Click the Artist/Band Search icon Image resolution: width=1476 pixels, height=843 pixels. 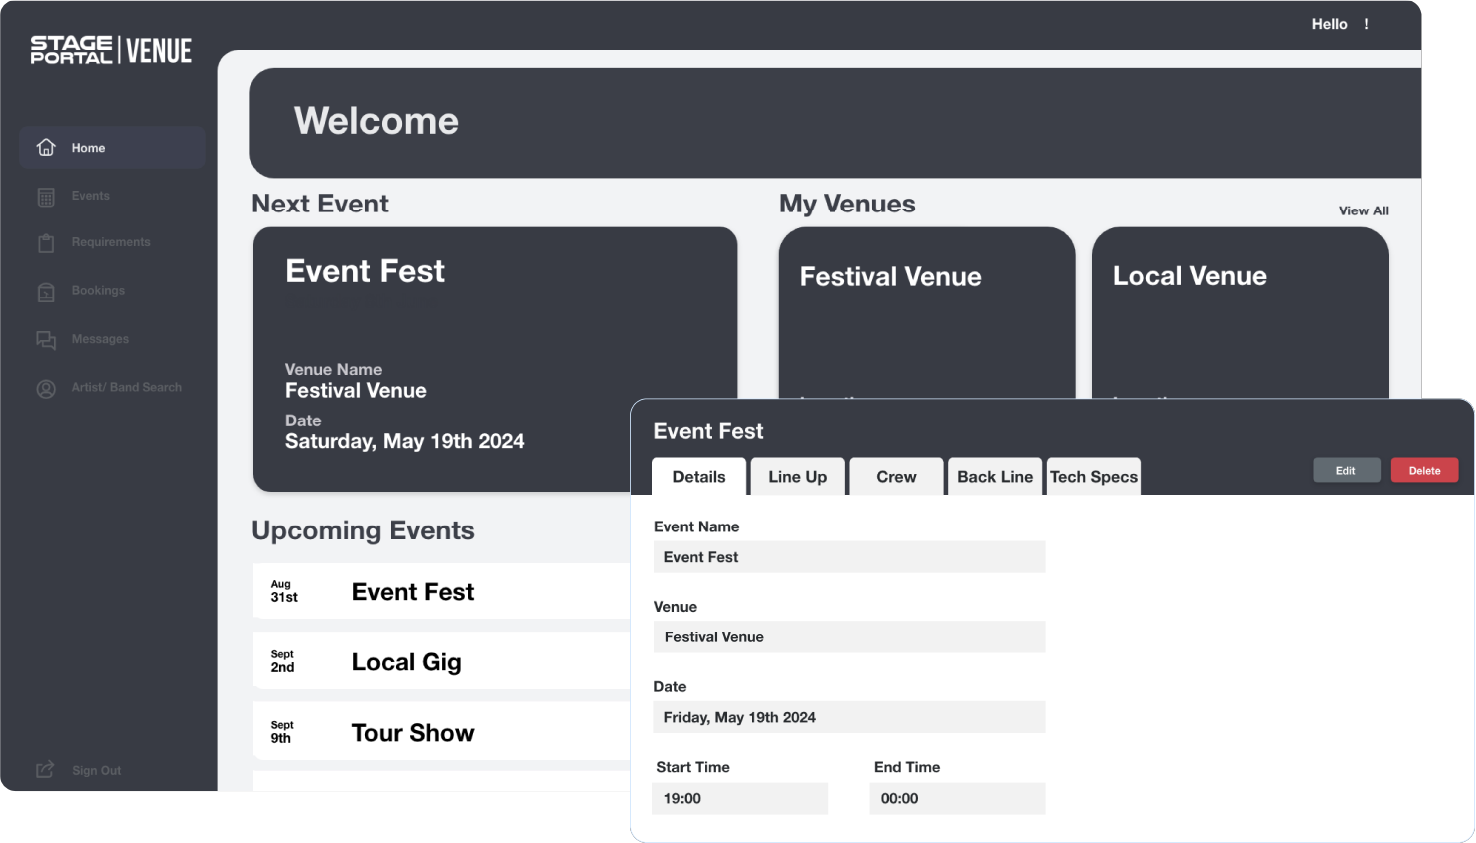(x=46, y=388)
